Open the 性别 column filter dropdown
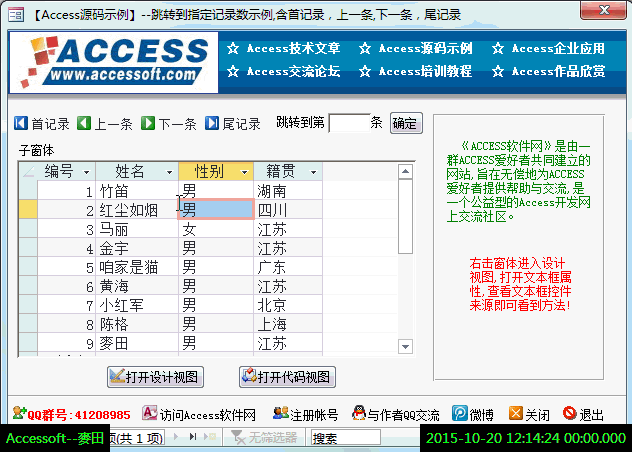632x452 pixels. pyautogui.click(x=244, y=172)
